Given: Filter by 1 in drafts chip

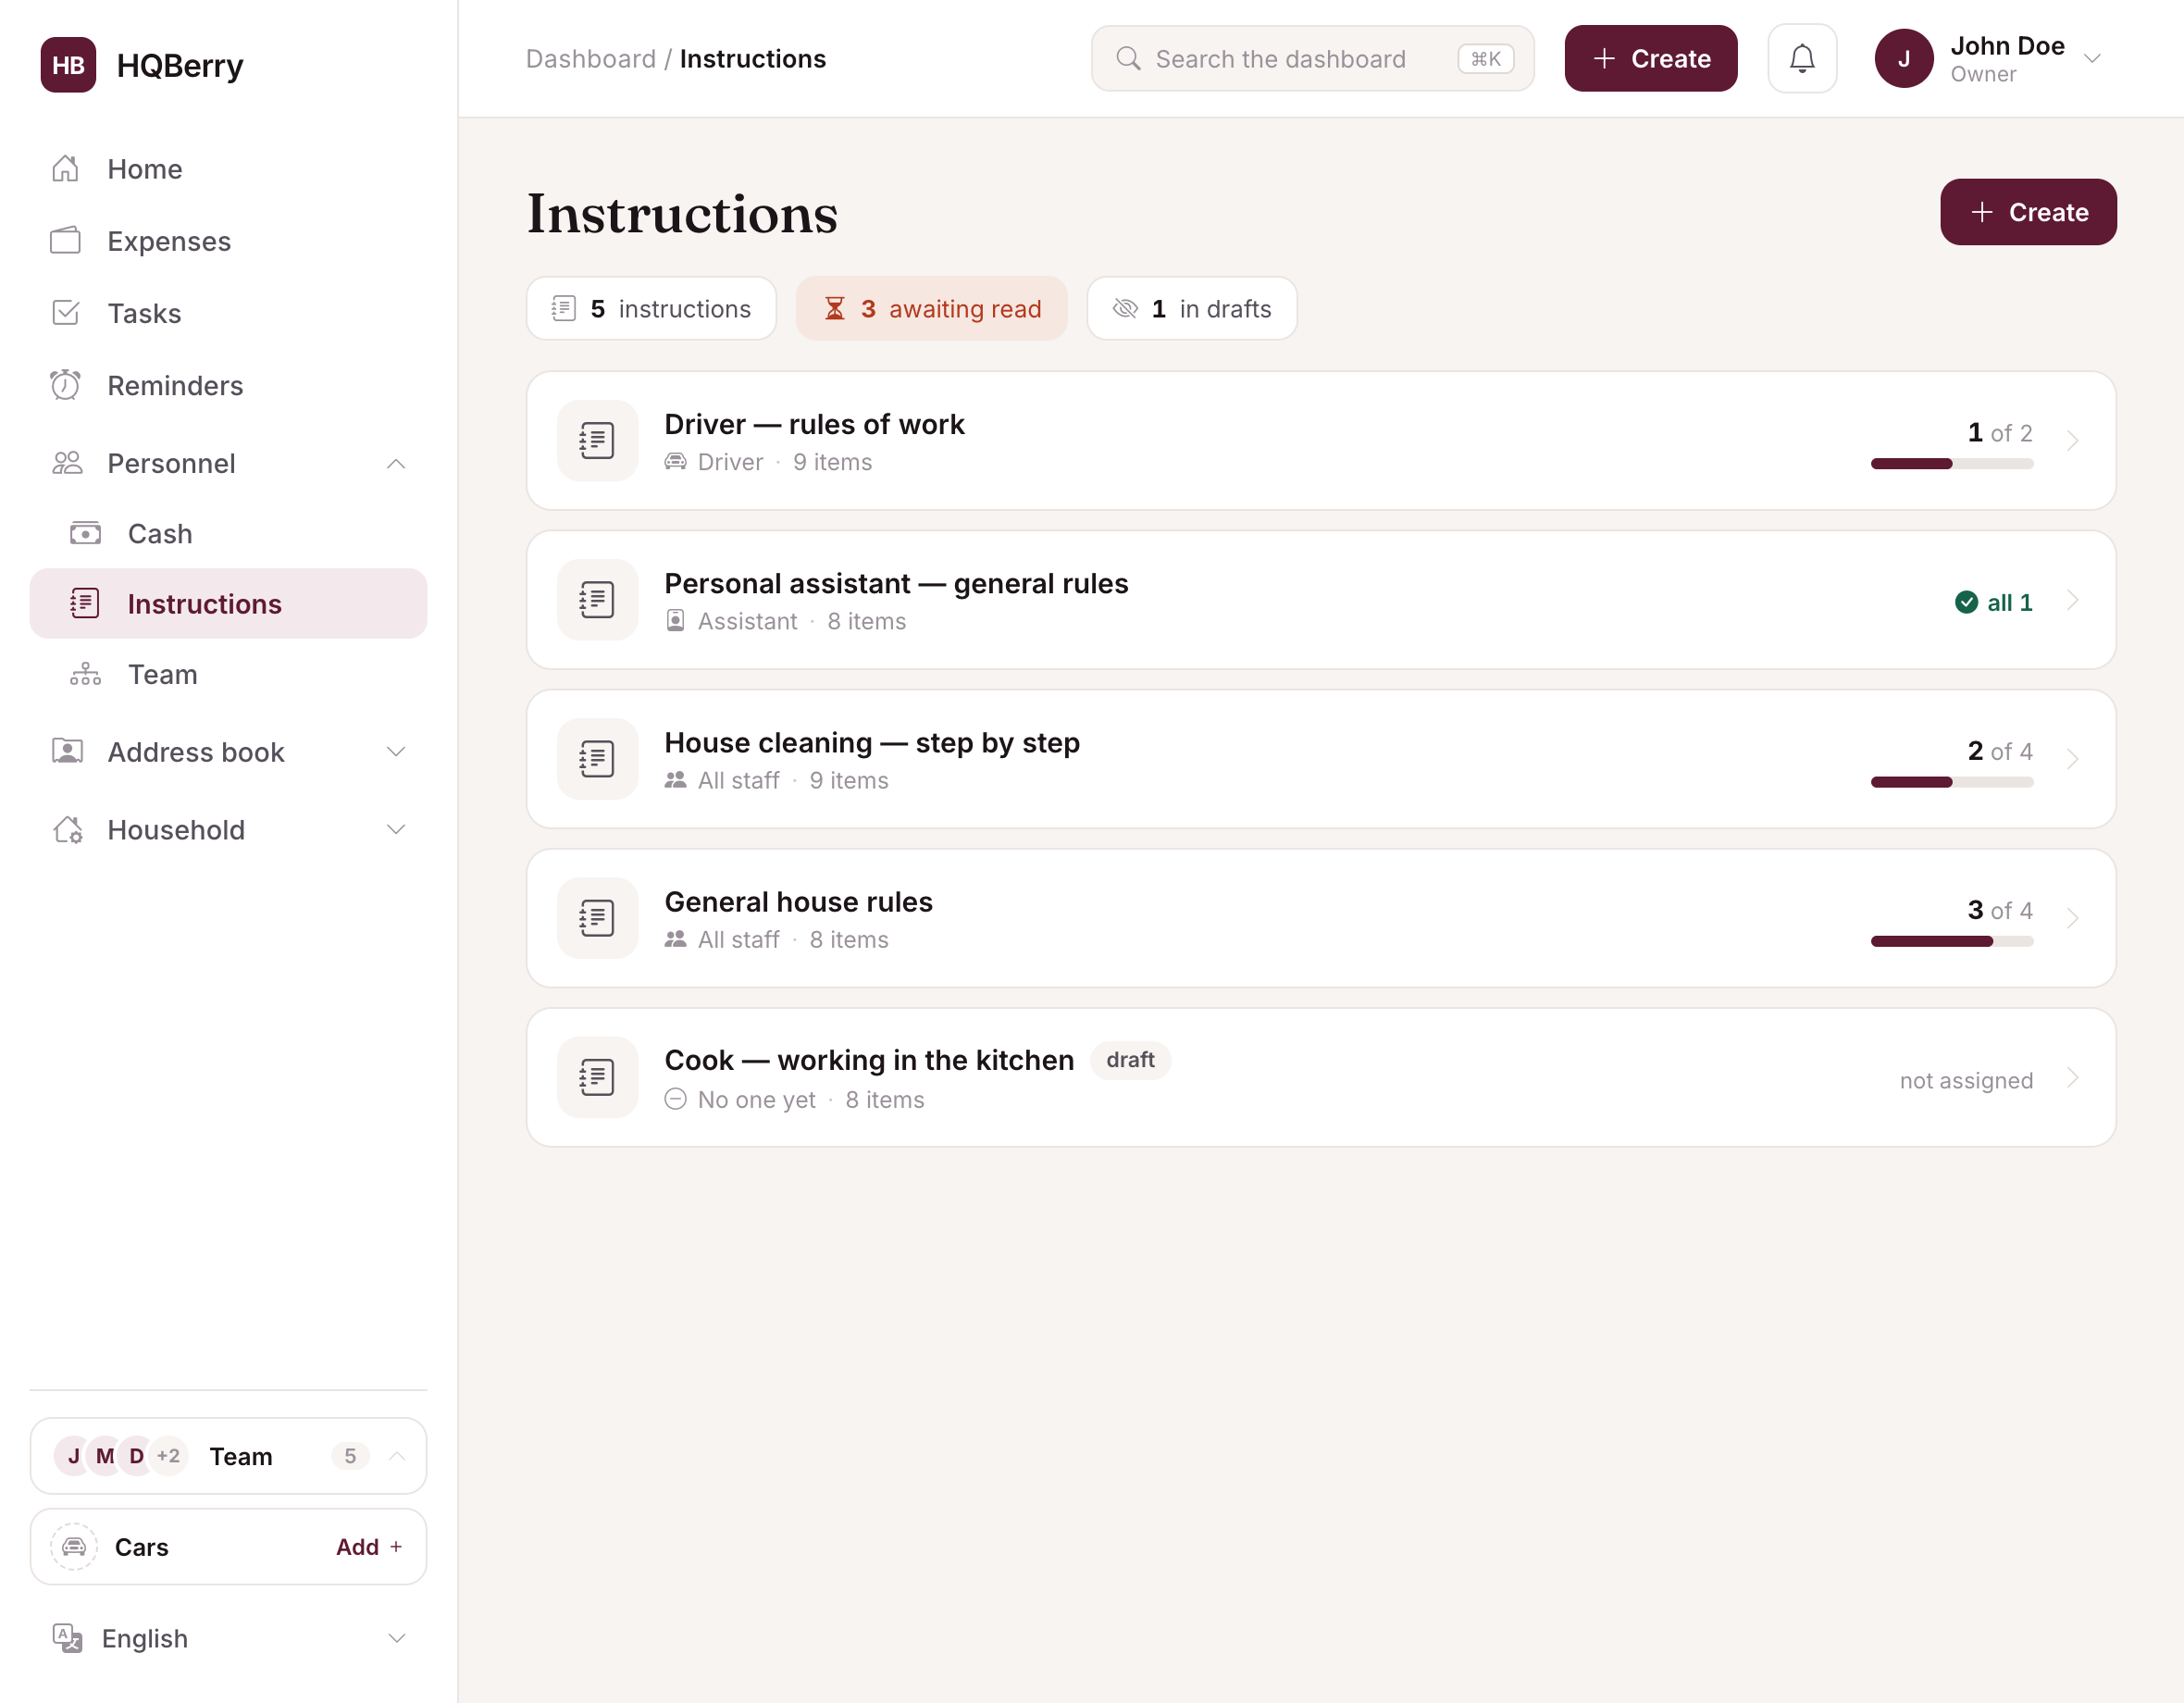Looking at the screenshot, I should coord(1192,309).
